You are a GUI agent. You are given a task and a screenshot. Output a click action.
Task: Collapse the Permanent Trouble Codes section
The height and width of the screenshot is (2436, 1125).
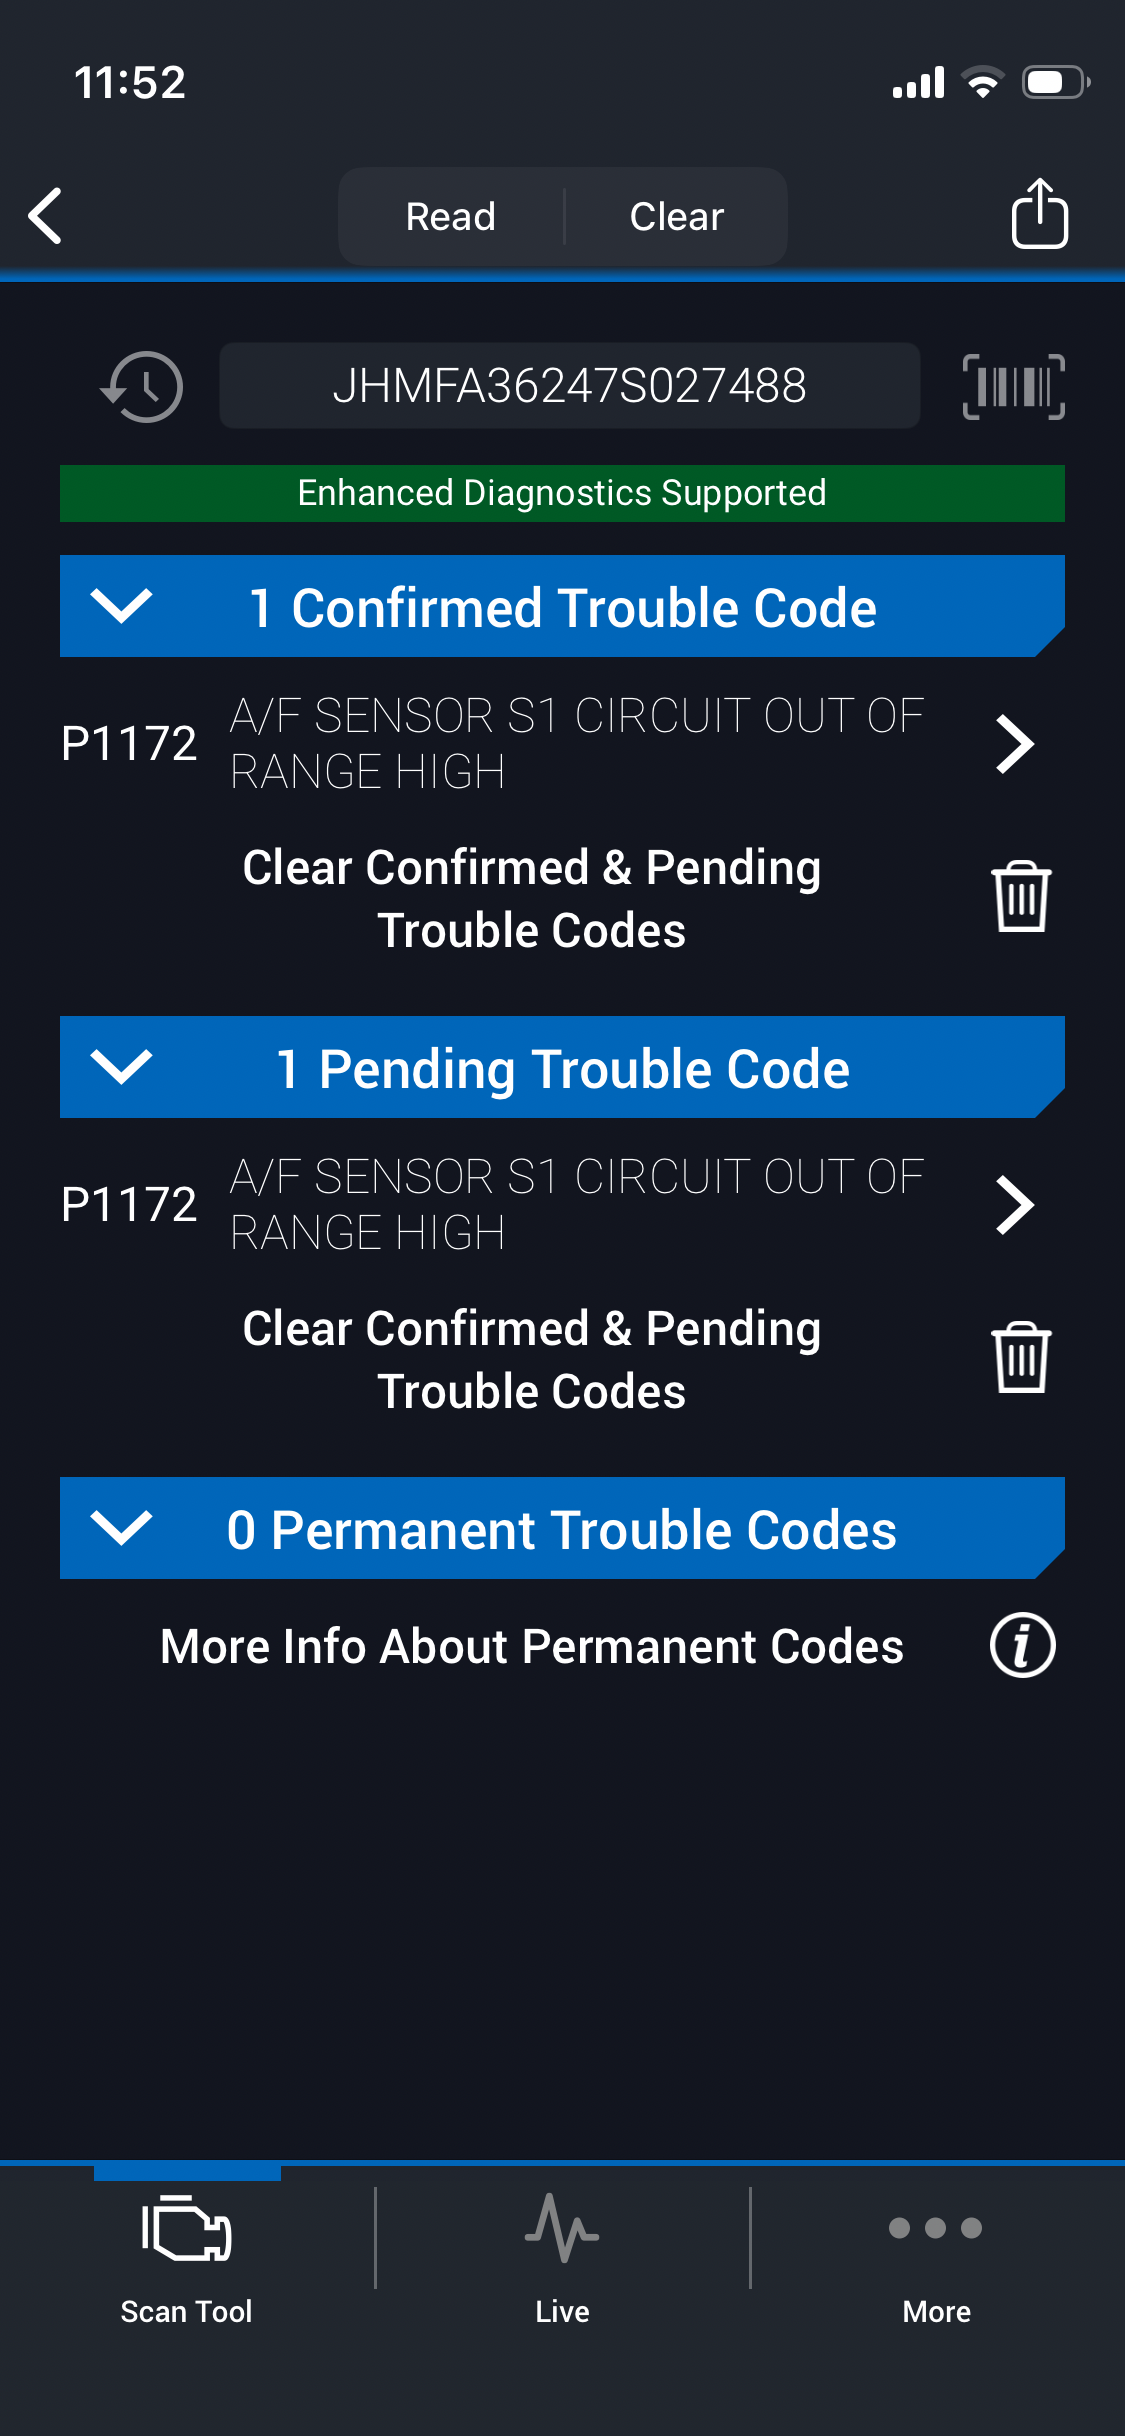[121, 1528]
